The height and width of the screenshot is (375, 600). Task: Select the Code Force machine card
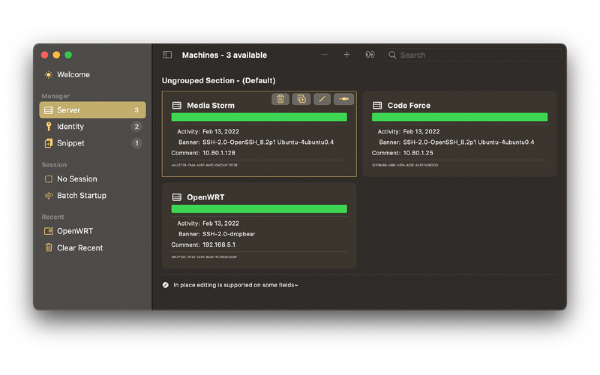(x=460, y=134)
